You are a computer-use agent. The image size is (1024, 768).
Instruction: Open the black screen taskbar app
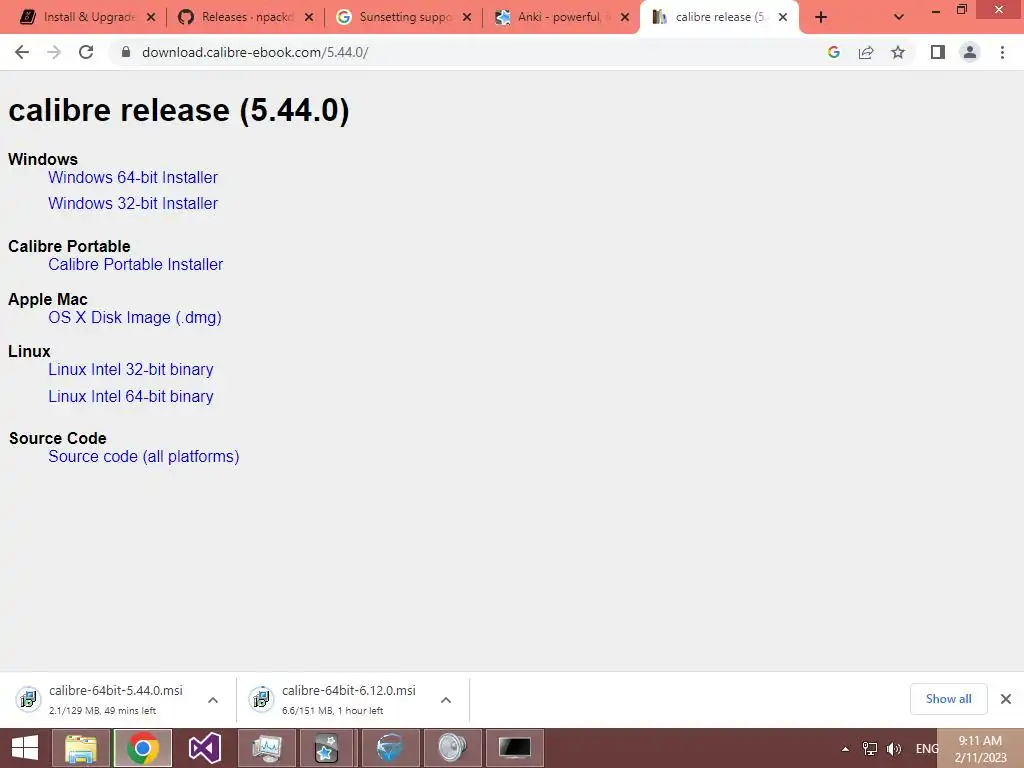[515, 748]
